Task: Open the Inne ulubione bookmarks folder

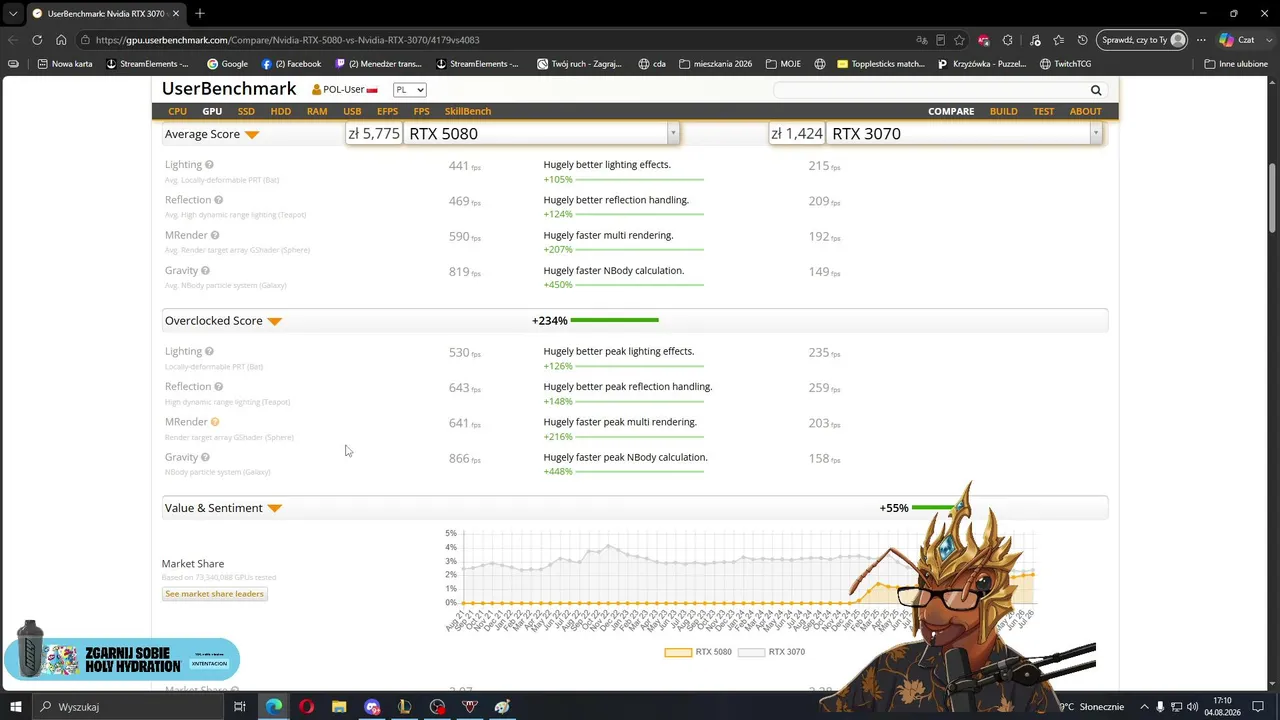Action: pos(1236,64)
